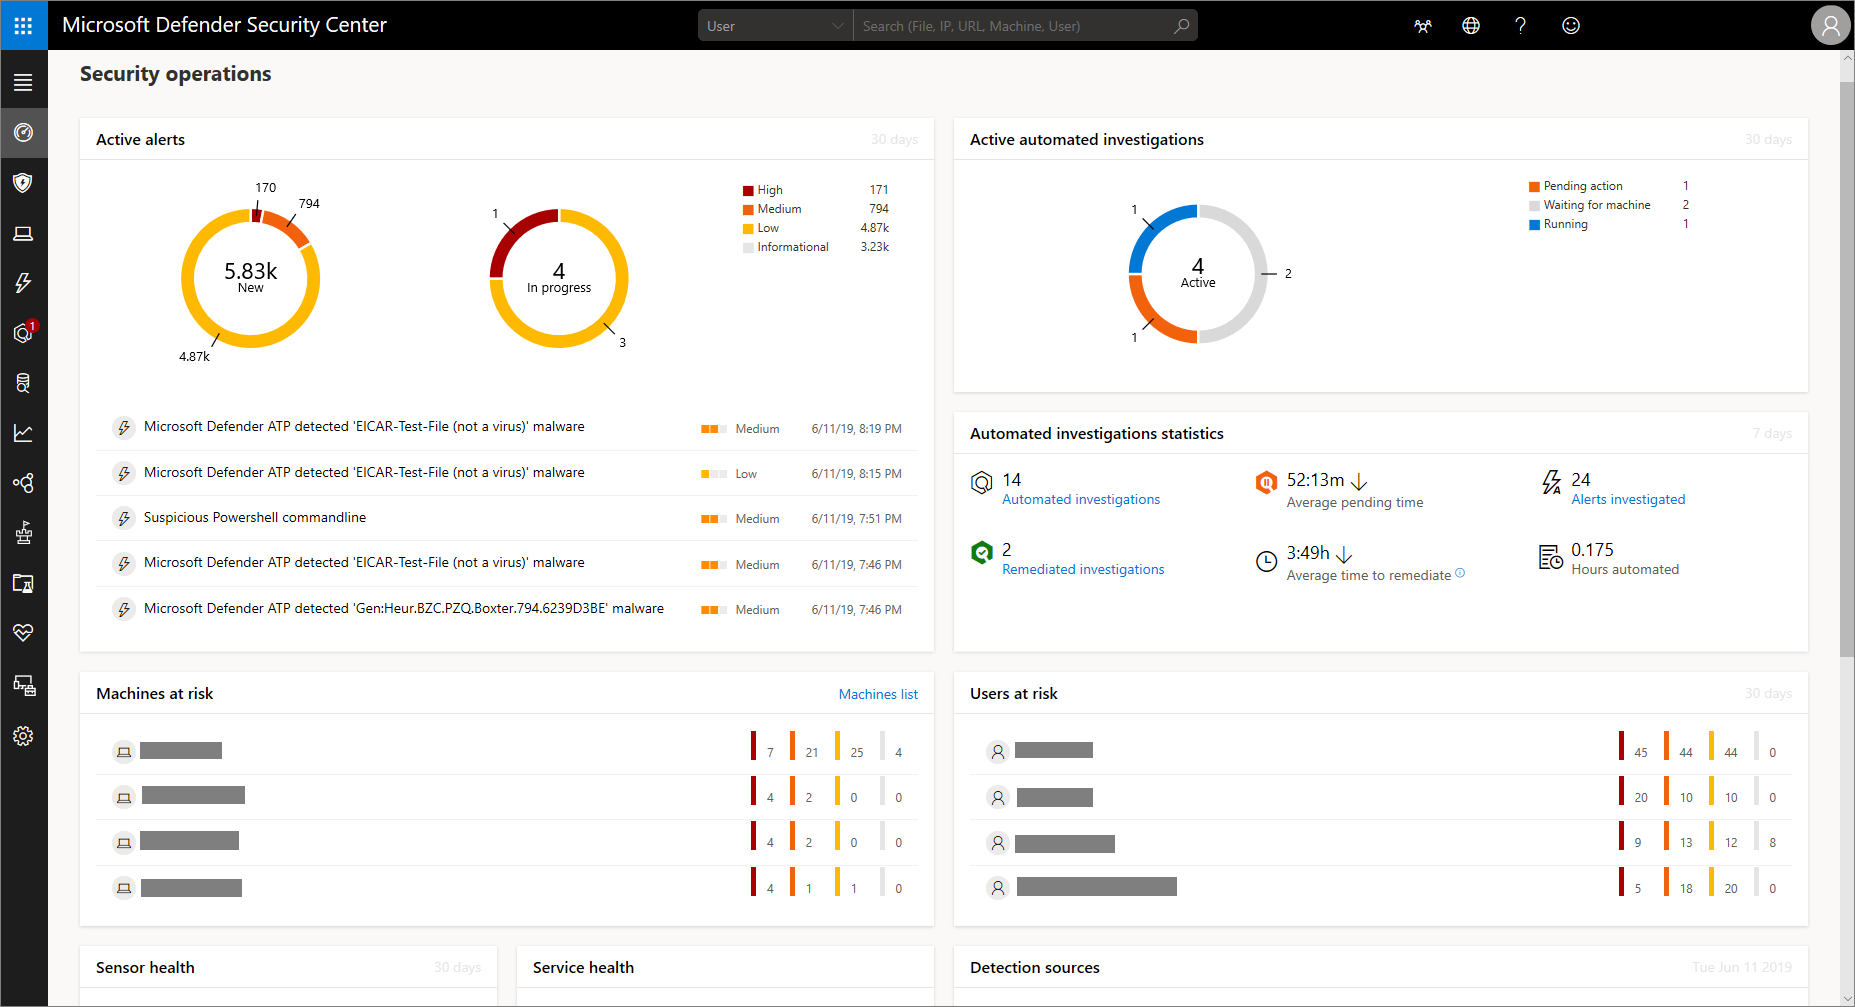Open Automated investigations sidebar icon with badge
This screenshot has width=1855, height=1007.
pos(23,333)
